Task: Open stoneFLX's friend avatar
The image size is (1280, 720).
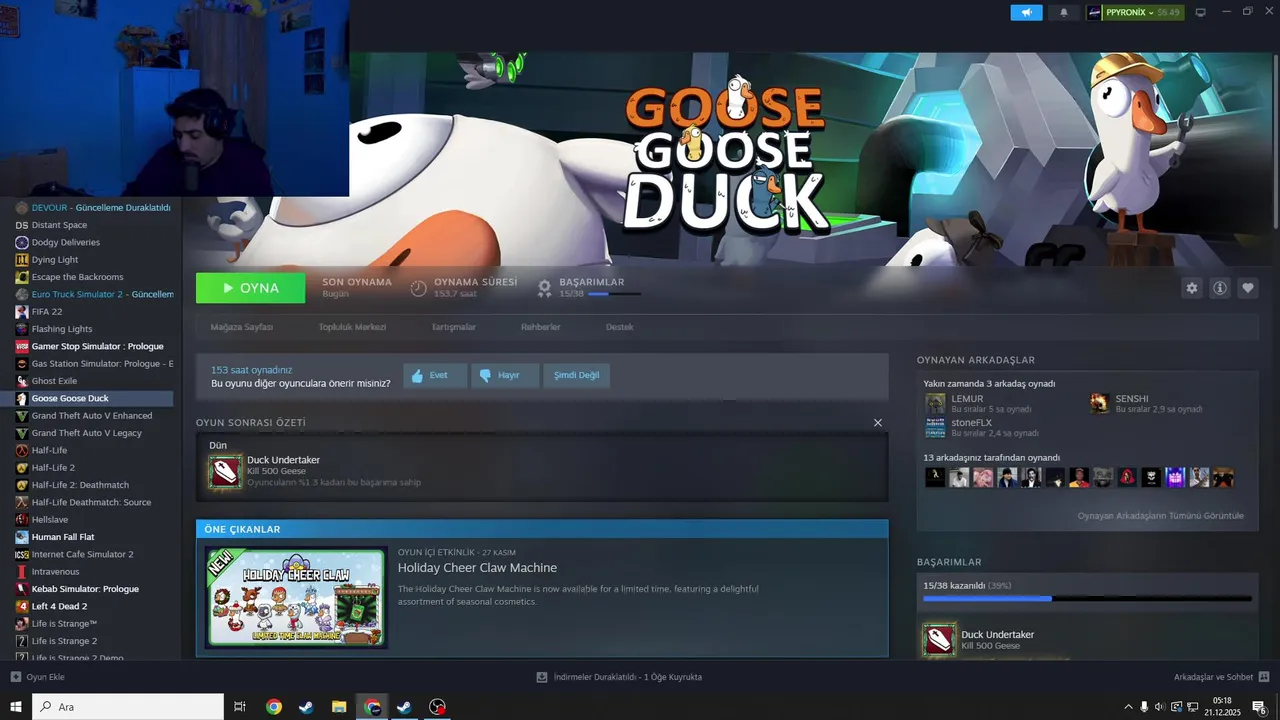Action: [x=935, y=428]
